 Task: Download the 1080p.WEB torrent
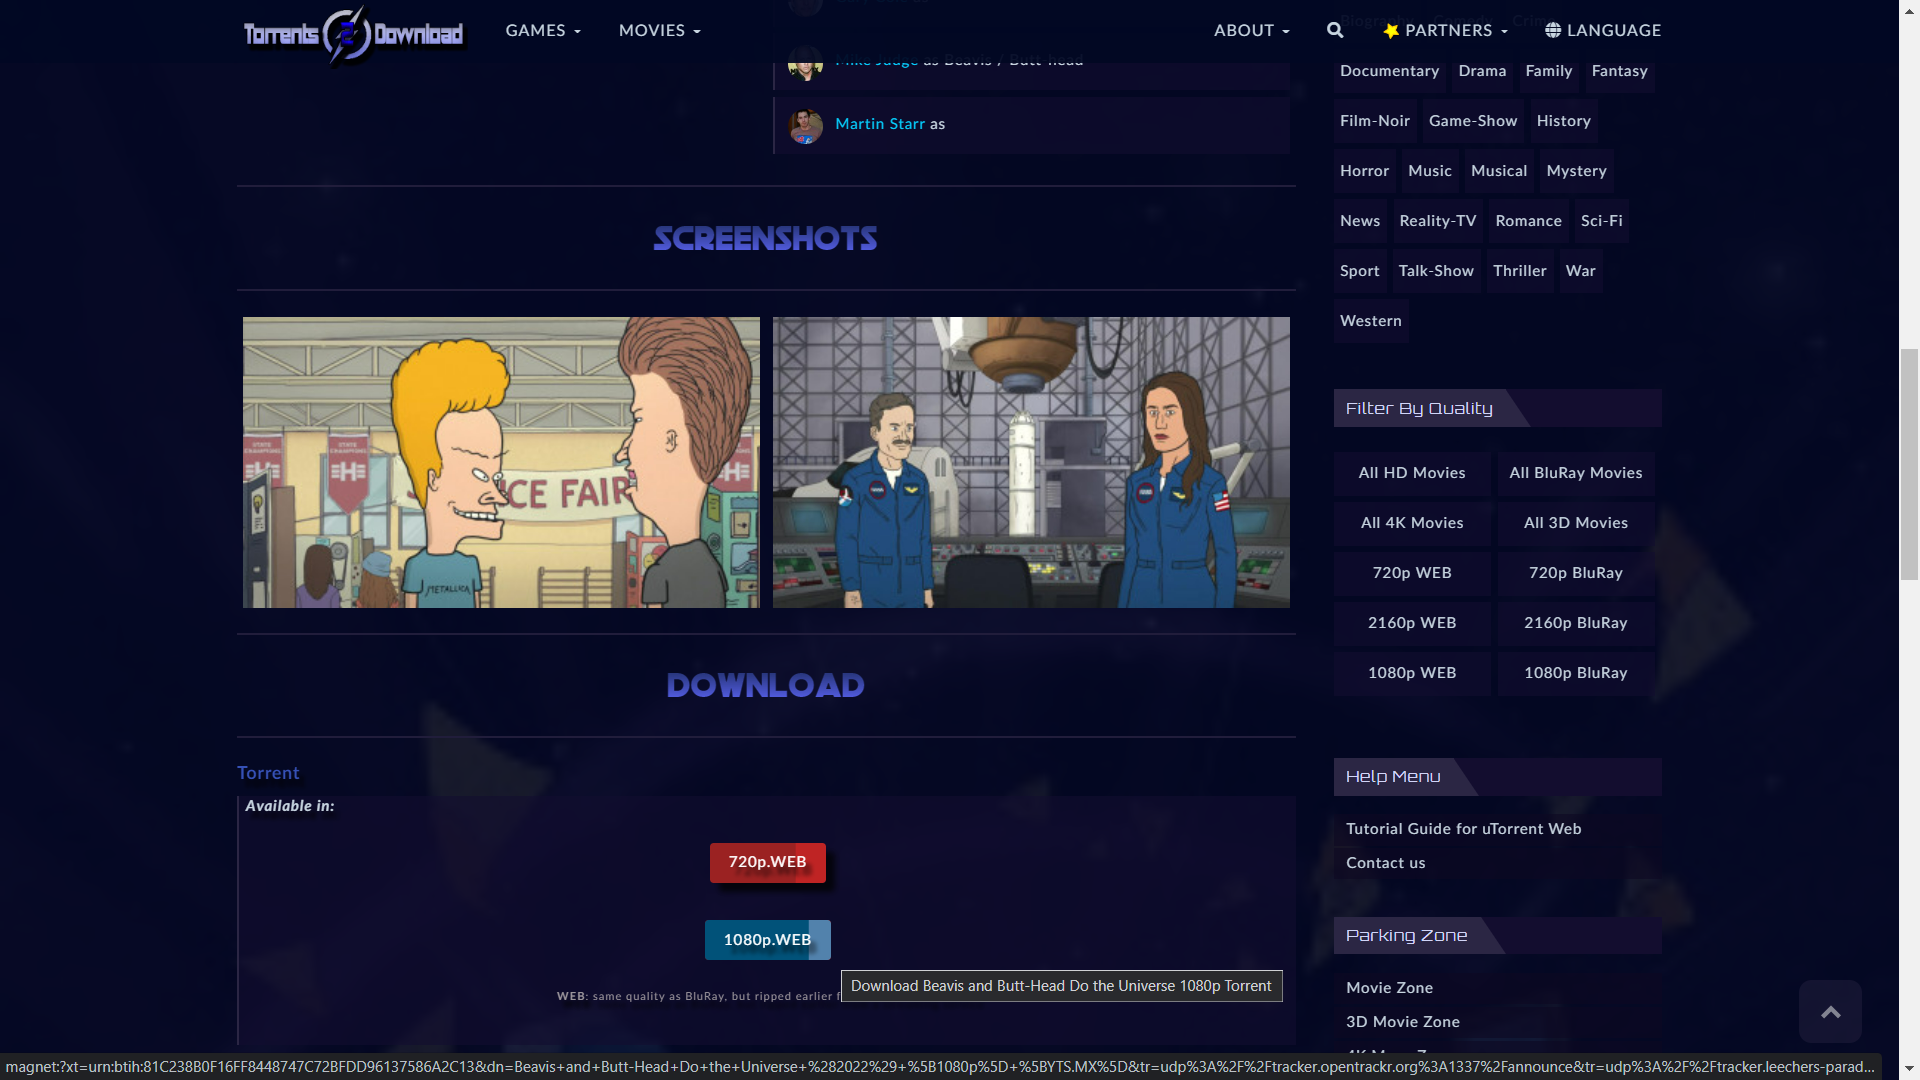click(x=768, y=940)
